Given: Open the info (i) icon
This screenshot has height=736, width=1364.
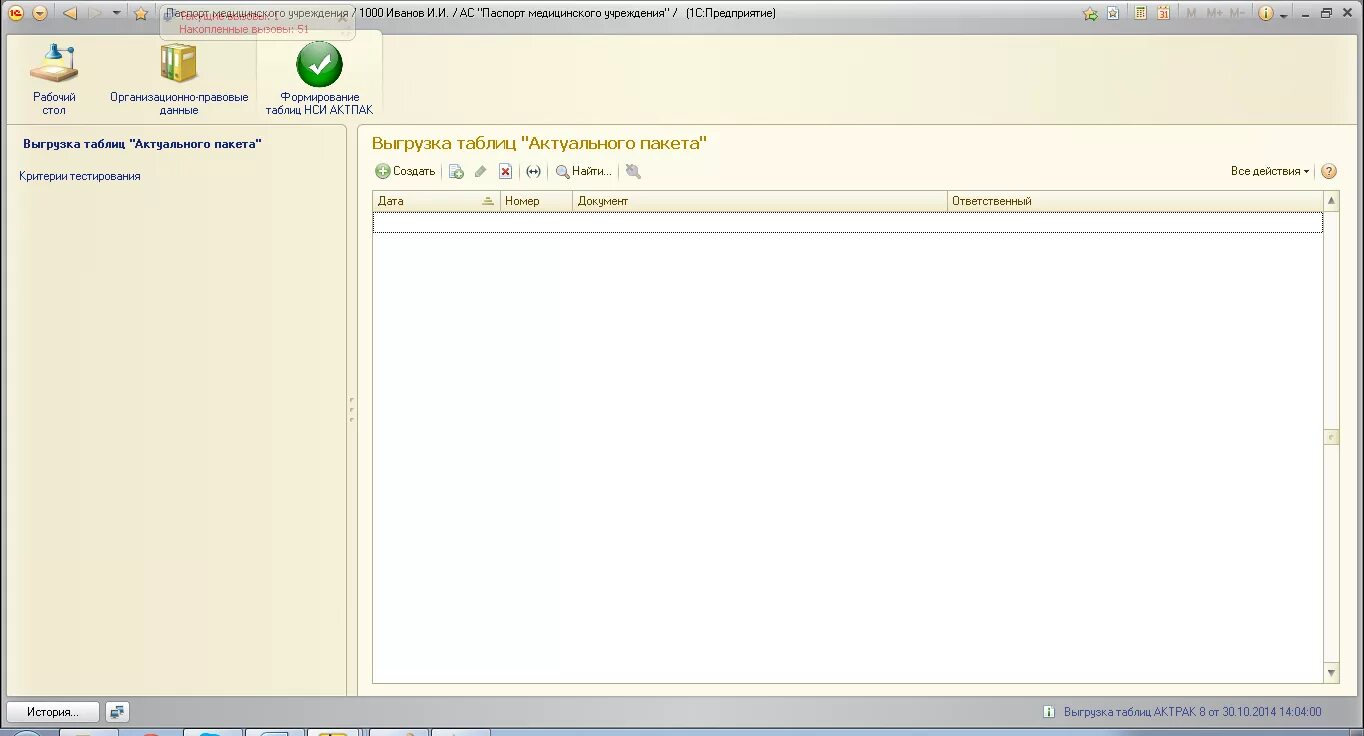Looking at the screenshot, I should pos(1266,13).
